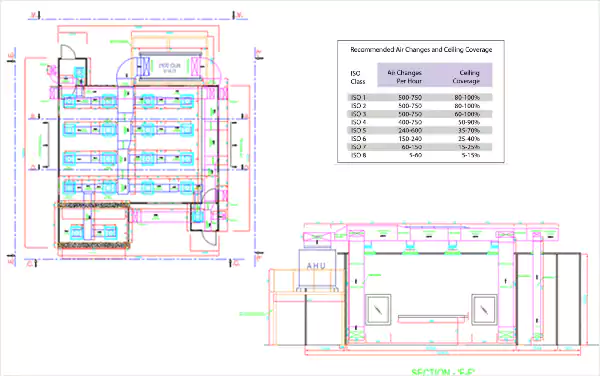Click the 25-40% ceiling coverage value

click(469, 138)
